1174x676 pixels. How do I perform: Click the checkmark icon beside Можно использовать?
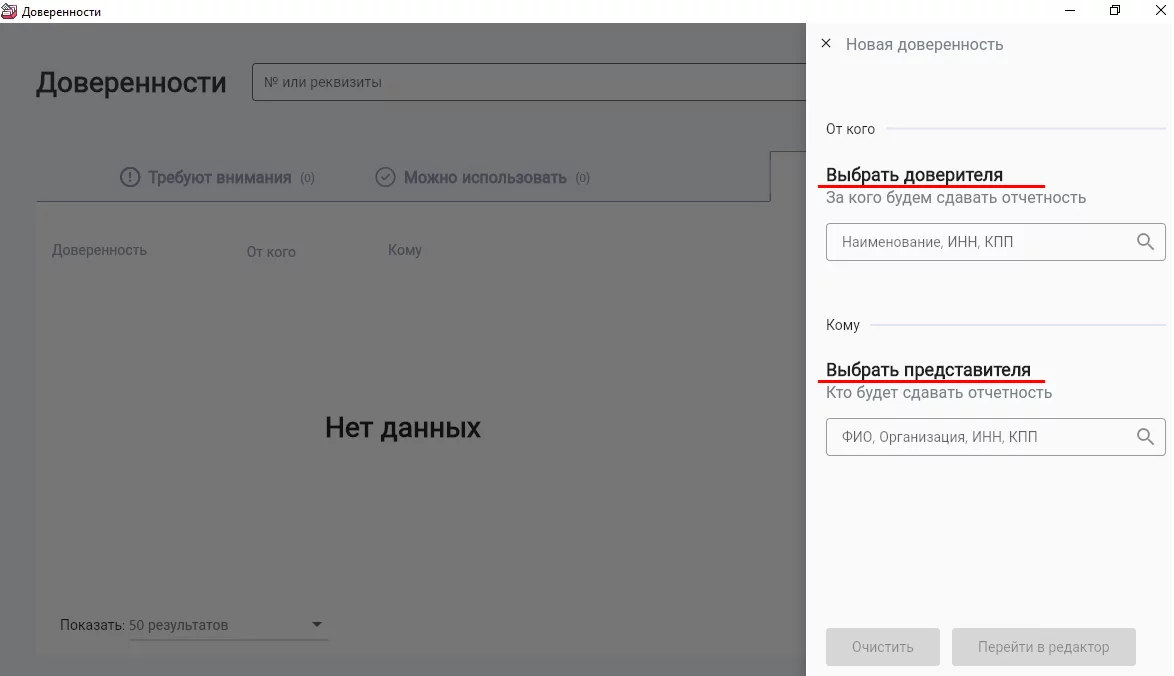point(385,178)
